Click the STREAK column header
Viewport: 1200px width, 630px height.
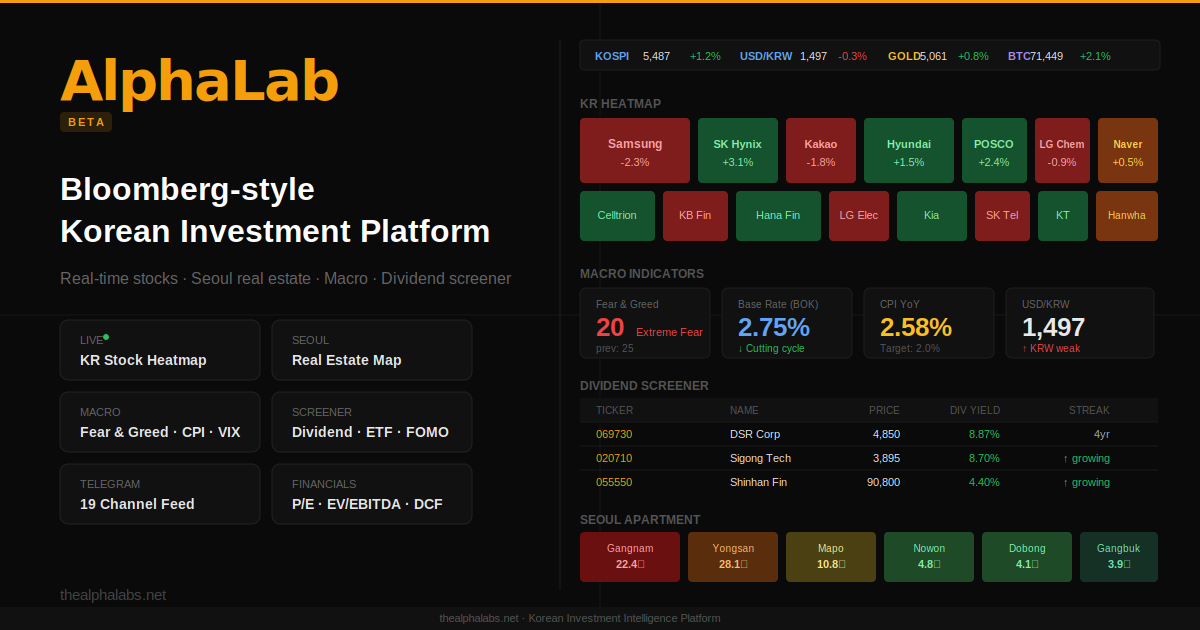point(1089,410)
